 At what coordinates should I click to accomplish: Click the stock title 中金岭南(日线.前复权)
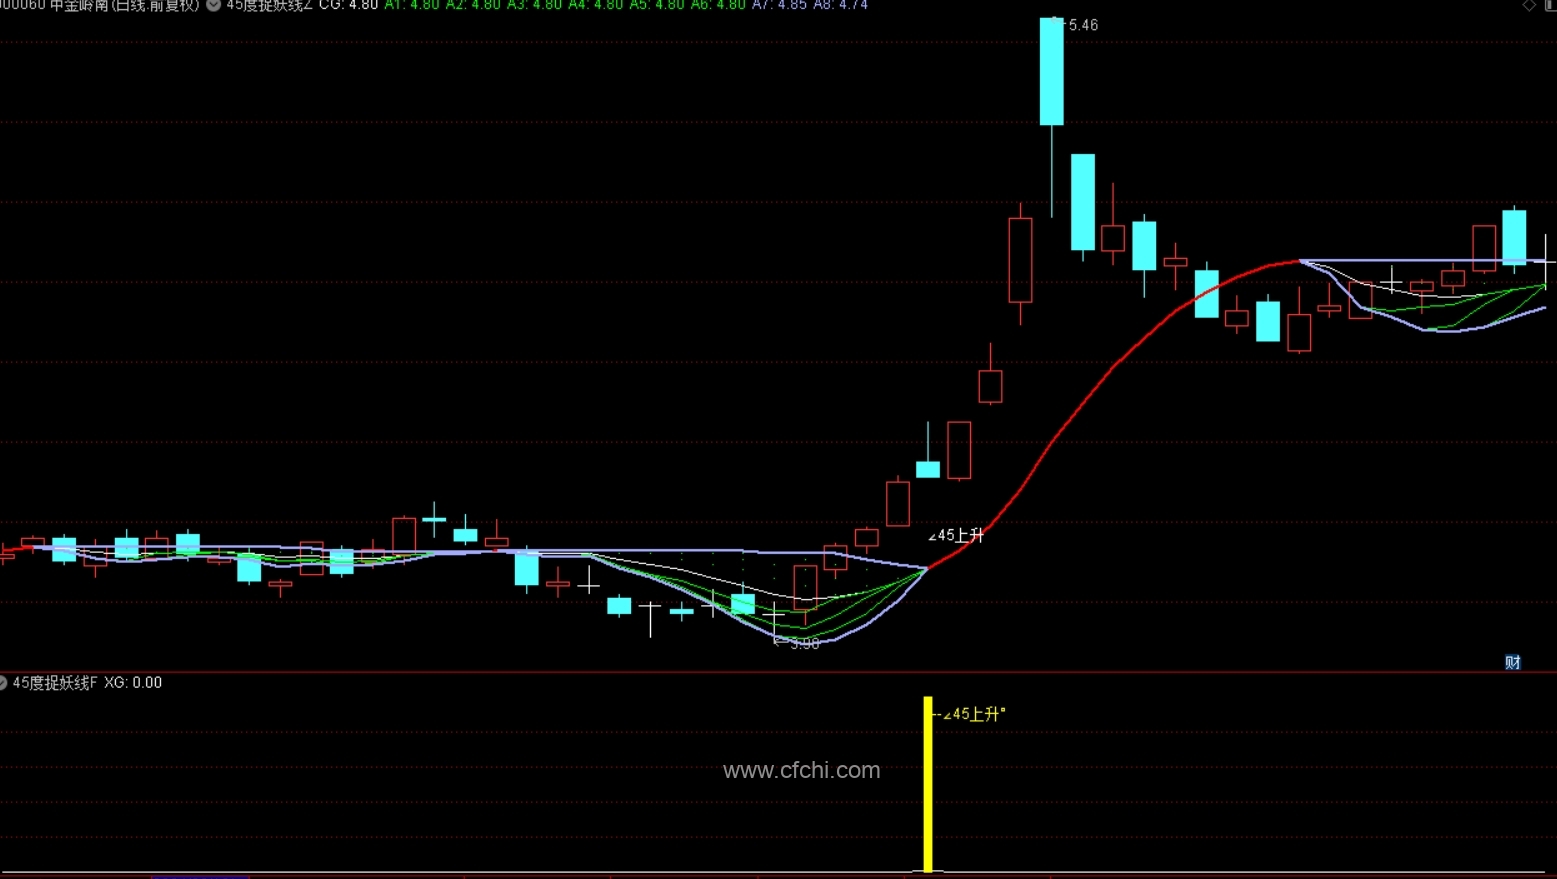[124, 5]
